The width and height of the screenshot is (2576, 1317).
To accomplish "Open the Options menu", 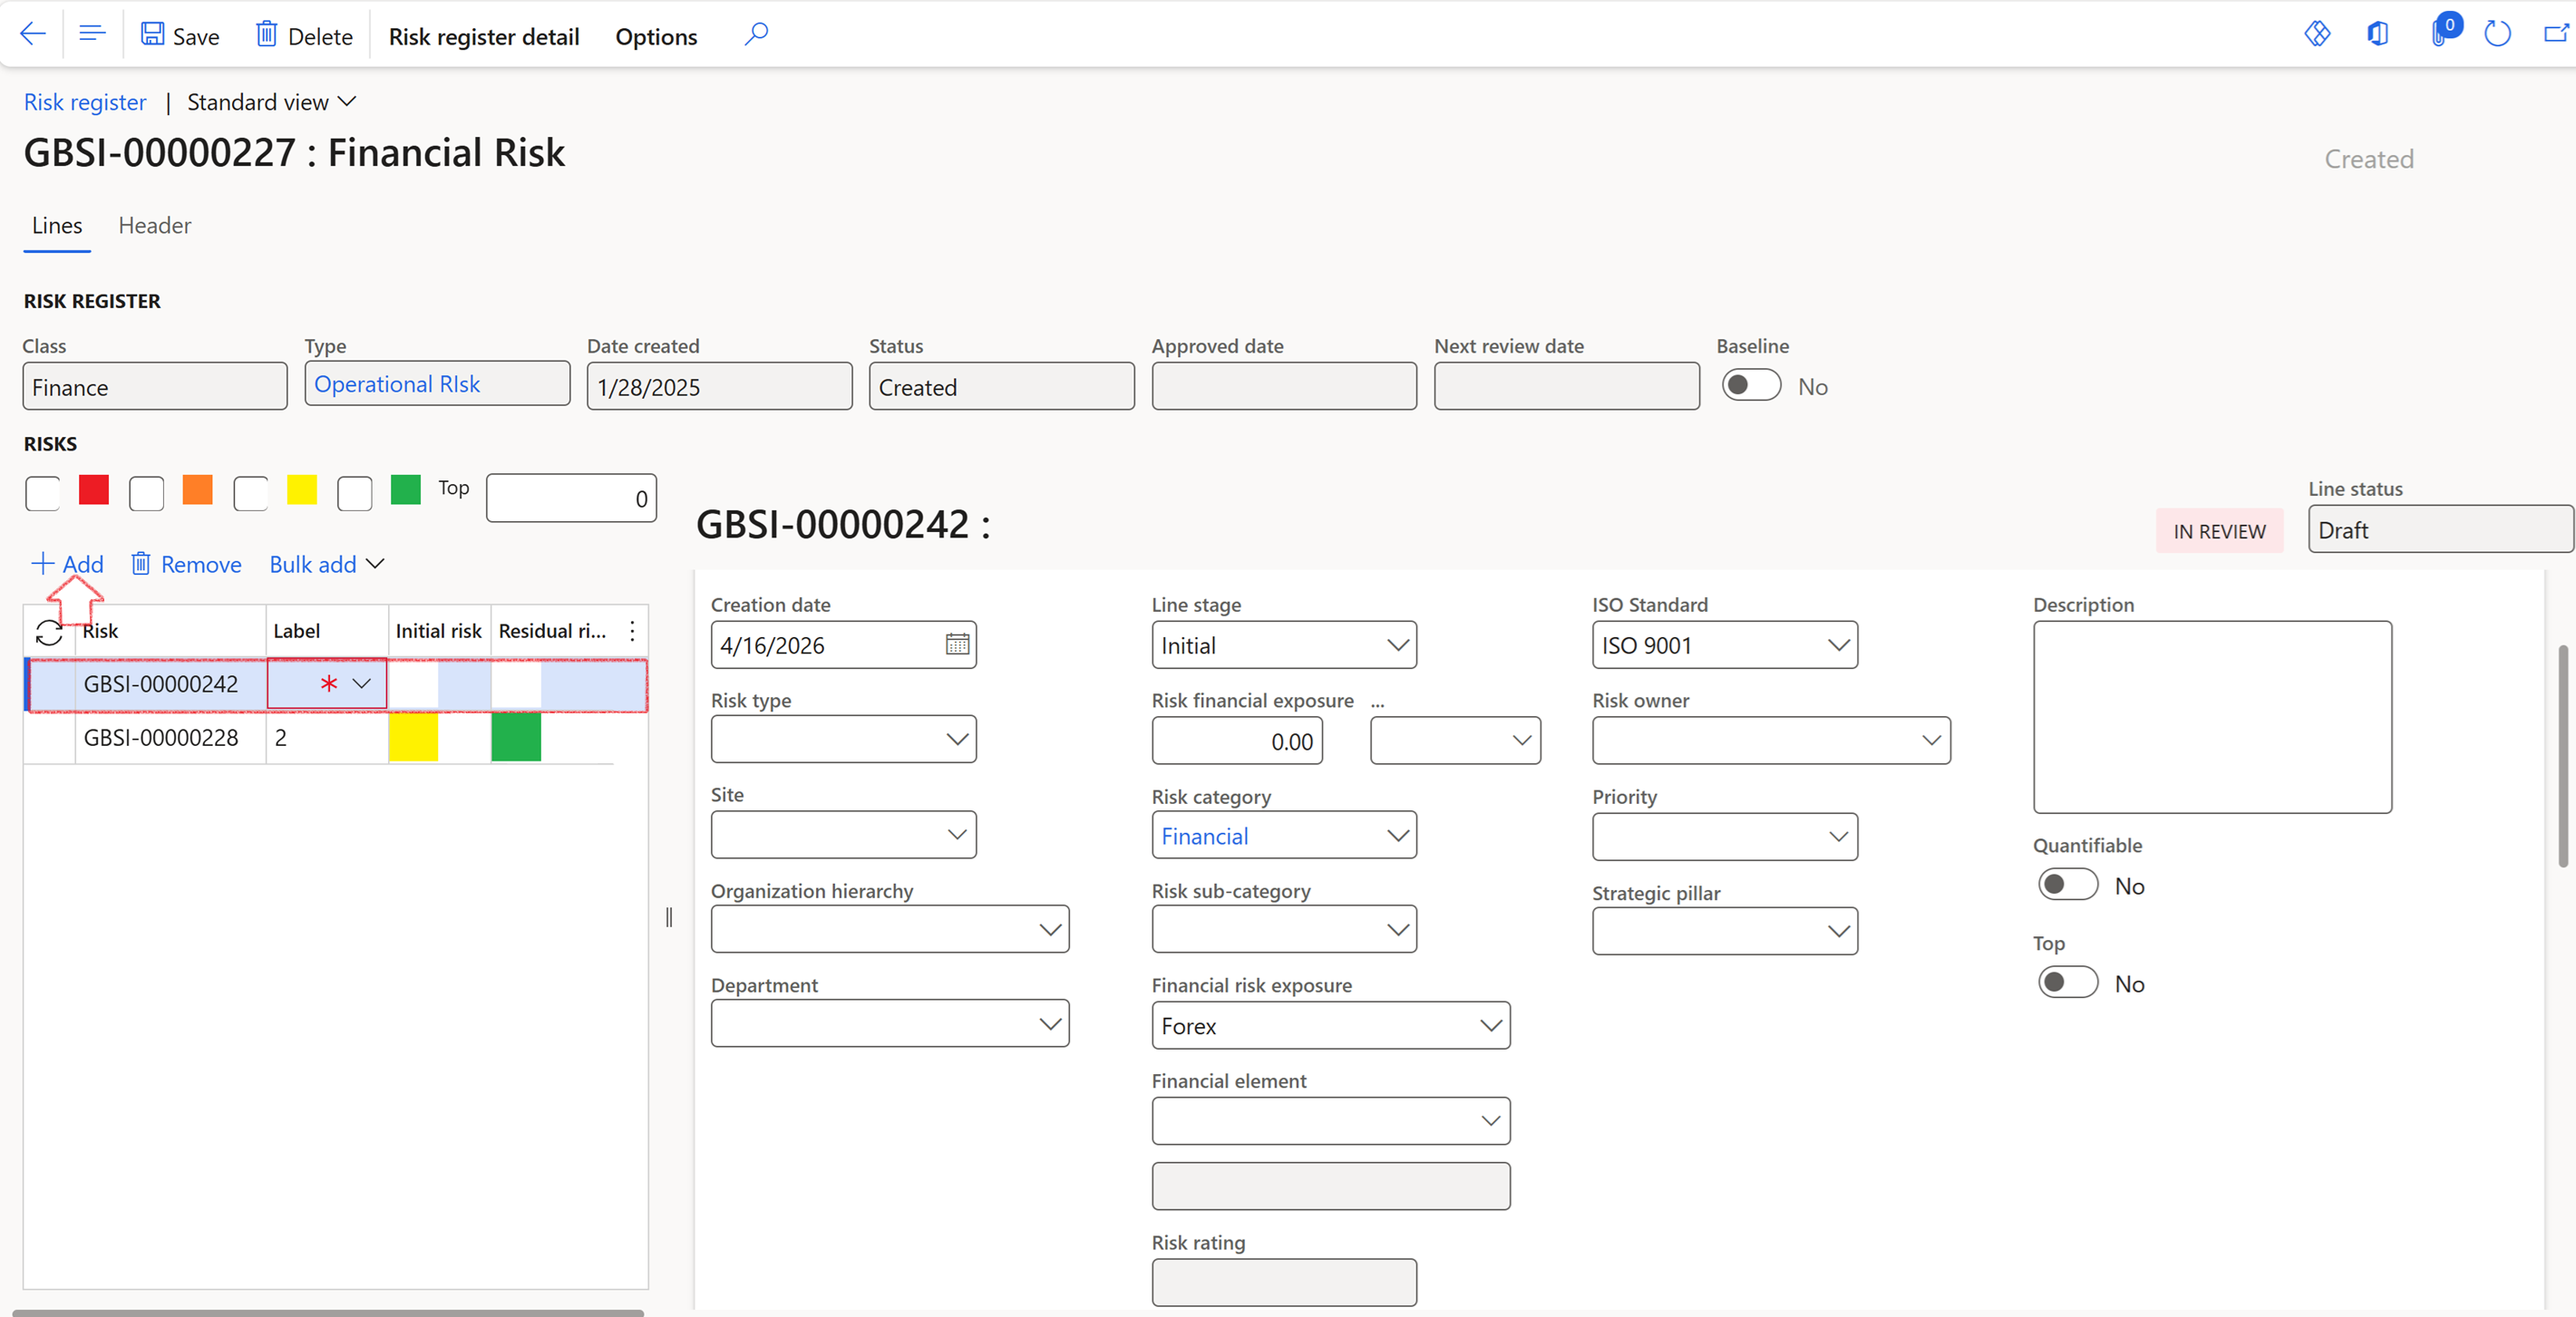I will click(656, 37).
